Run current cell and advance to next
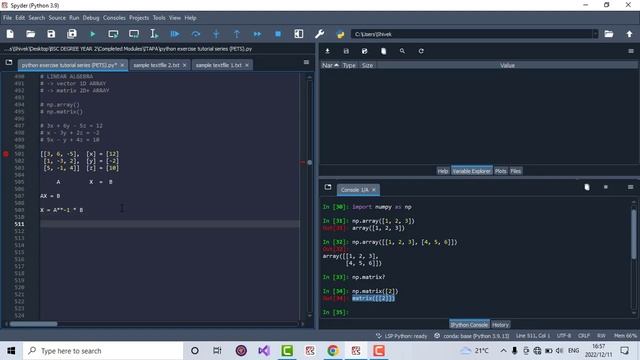Image resolution: width=640 pixels, height=360 pixels. 134,34
